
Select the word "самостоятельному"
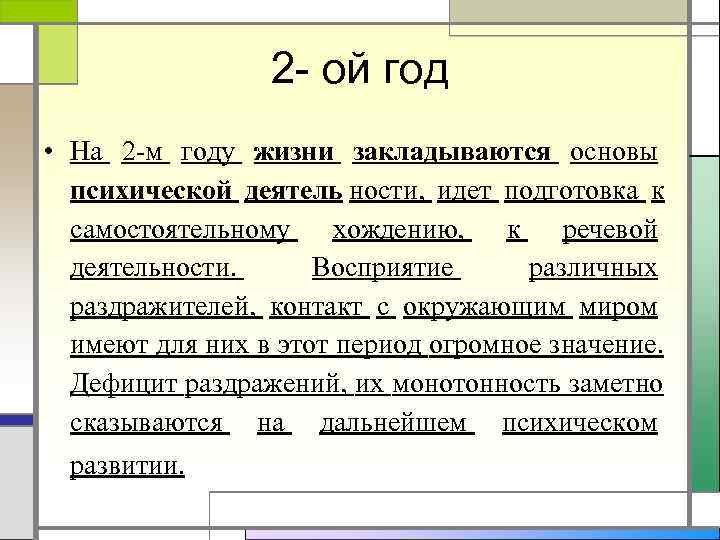[180, 231]
